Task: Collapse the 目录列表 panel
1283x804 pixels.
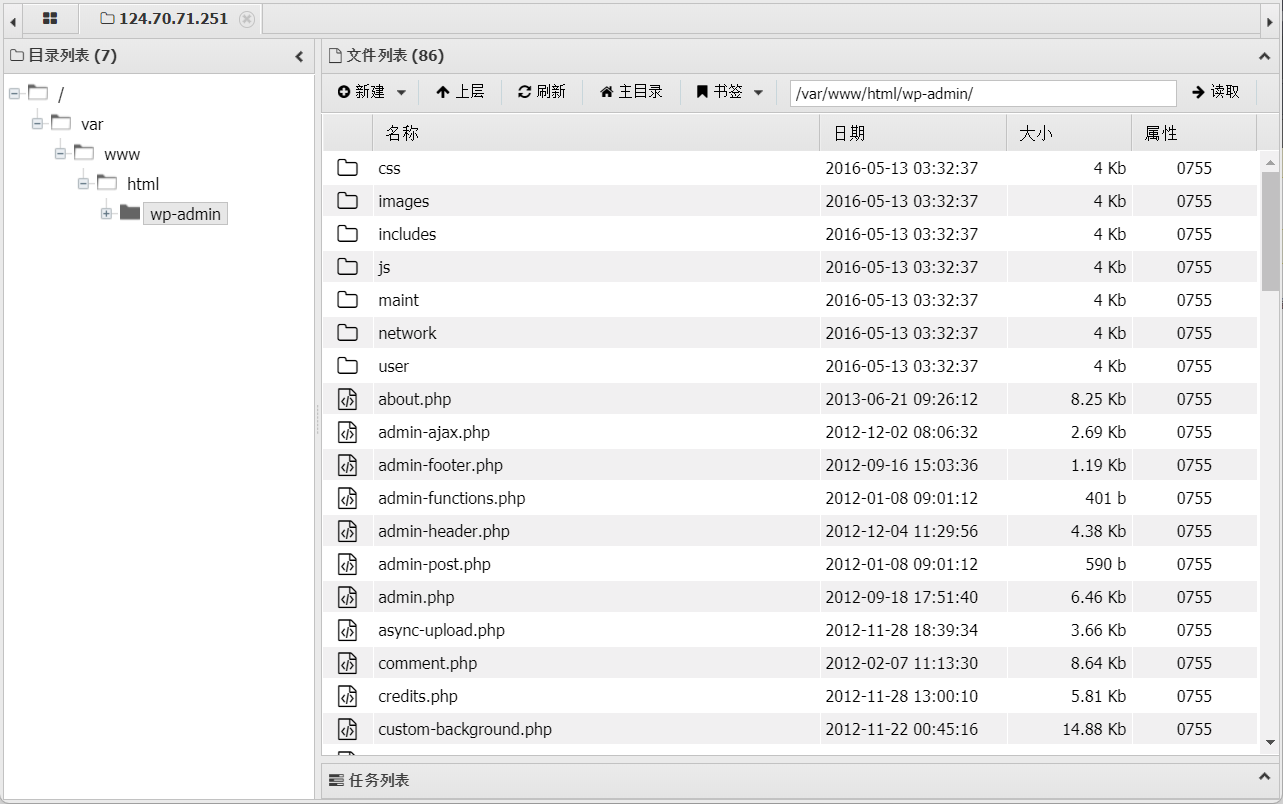Action: click(298, 56)
